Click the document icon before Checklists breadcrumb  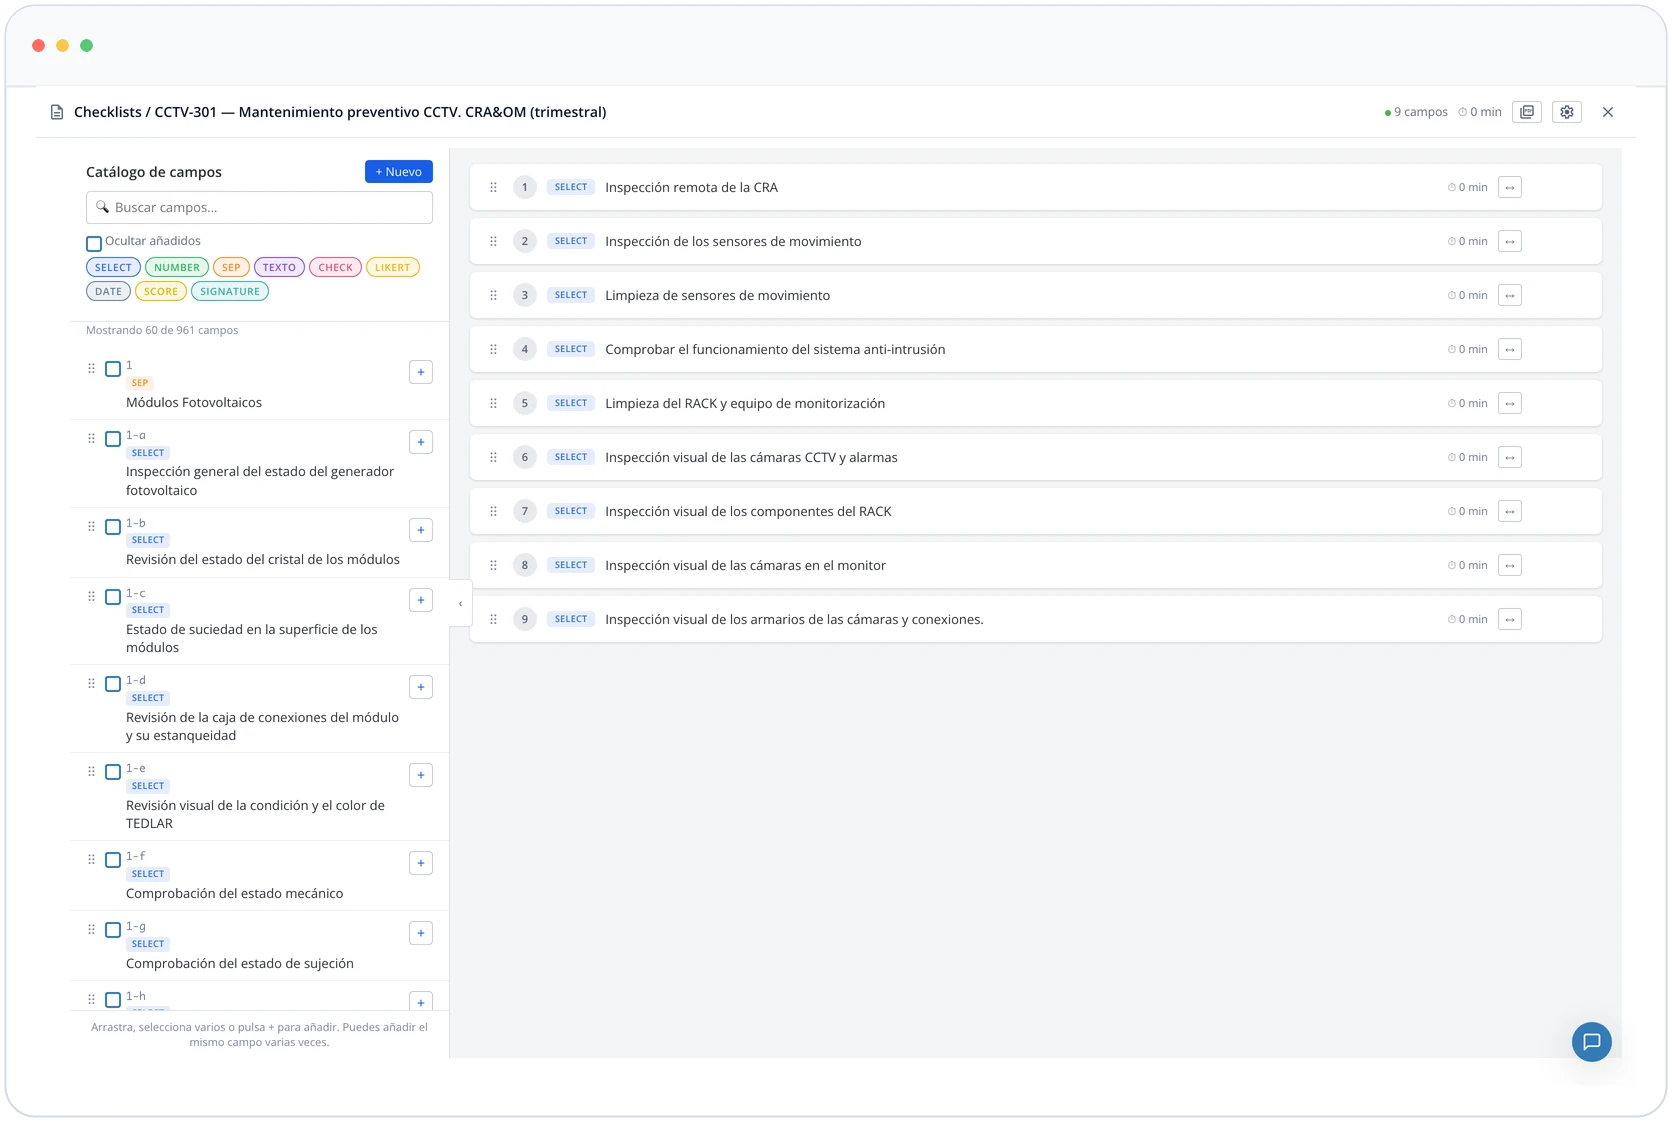click(x=57, y=112)
